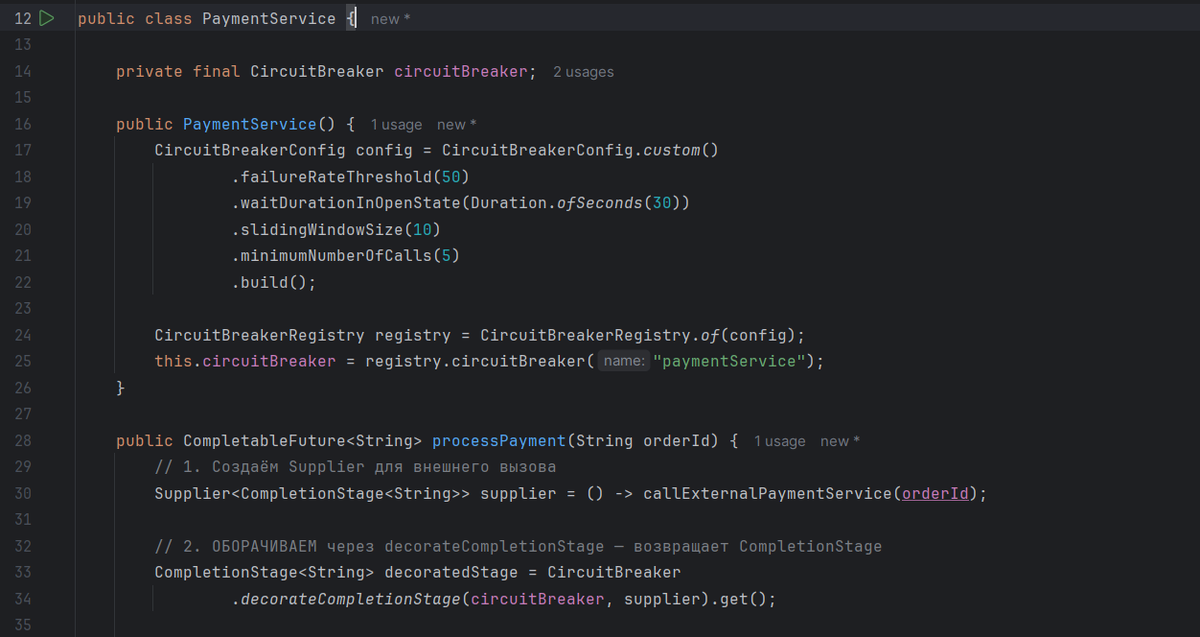
Task: Click line number 28 in the gutter
Action: tap(23, 440)
